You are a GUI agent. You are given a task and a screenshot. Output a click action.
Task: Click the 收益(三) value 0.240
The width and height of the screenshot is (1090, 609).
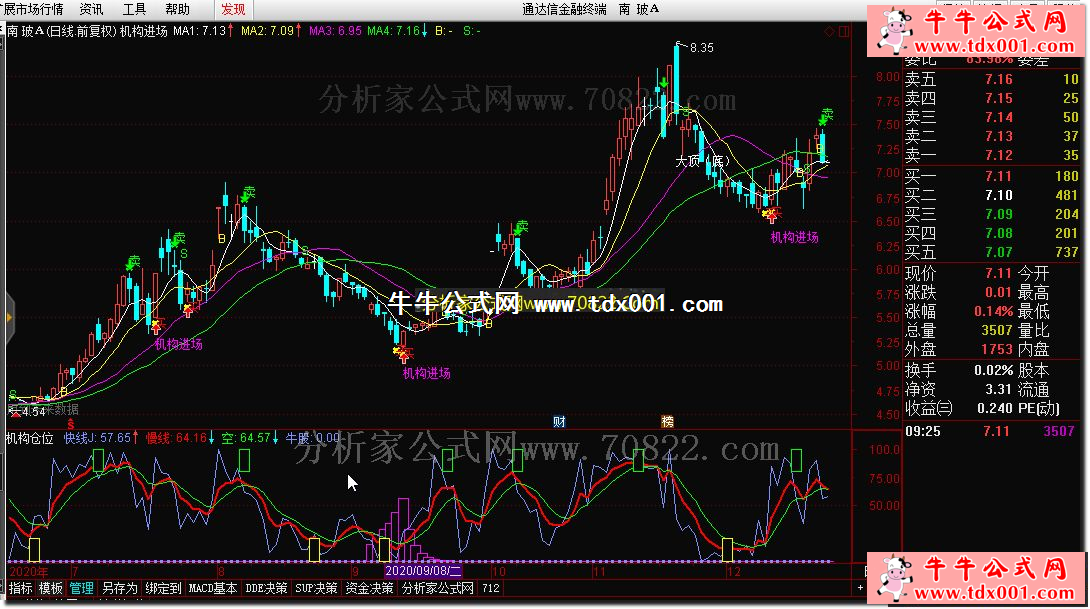coord(995,408)
